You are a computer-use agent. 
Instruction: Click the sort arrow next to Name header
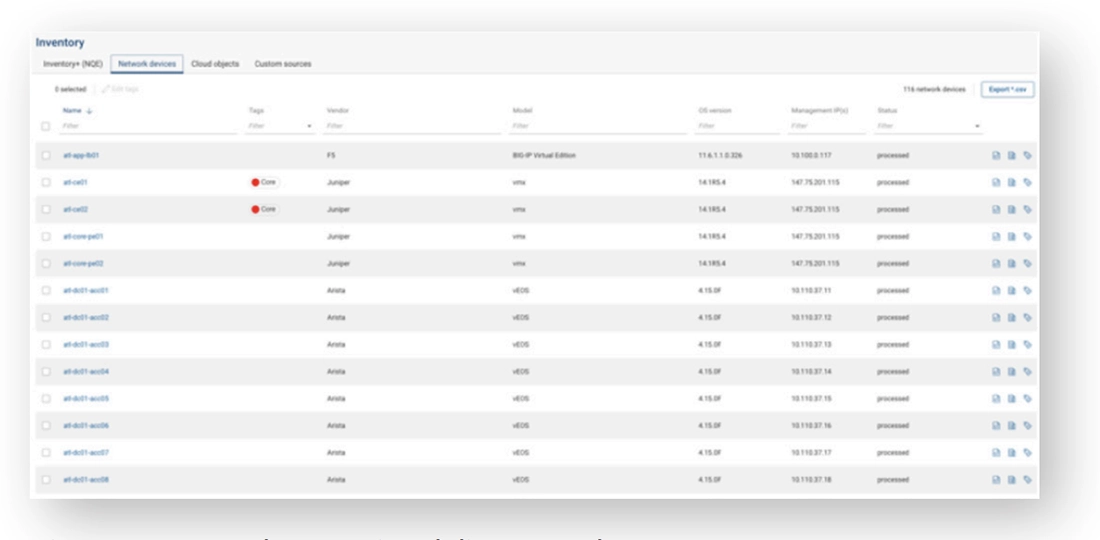click(x=87, y=110)
